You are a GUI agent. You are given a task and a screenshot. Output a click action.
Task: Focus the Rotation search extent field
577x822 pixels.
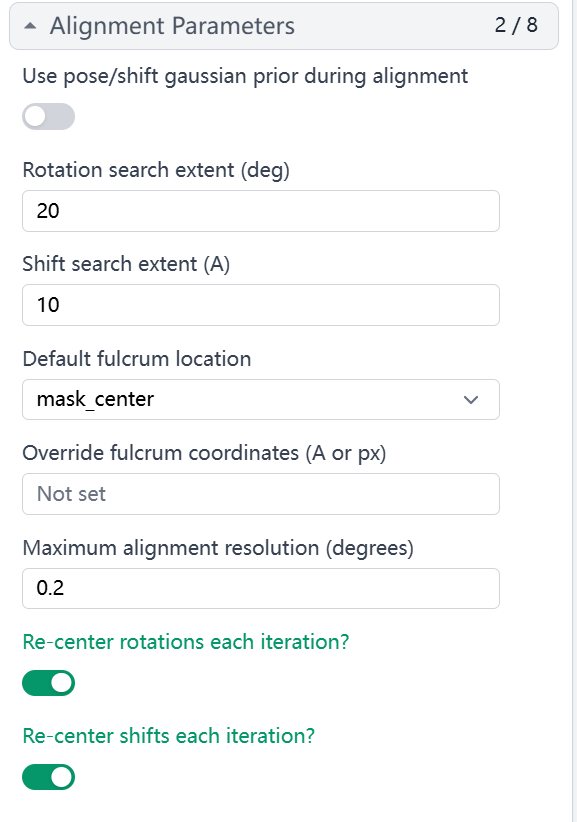[260, 211]
